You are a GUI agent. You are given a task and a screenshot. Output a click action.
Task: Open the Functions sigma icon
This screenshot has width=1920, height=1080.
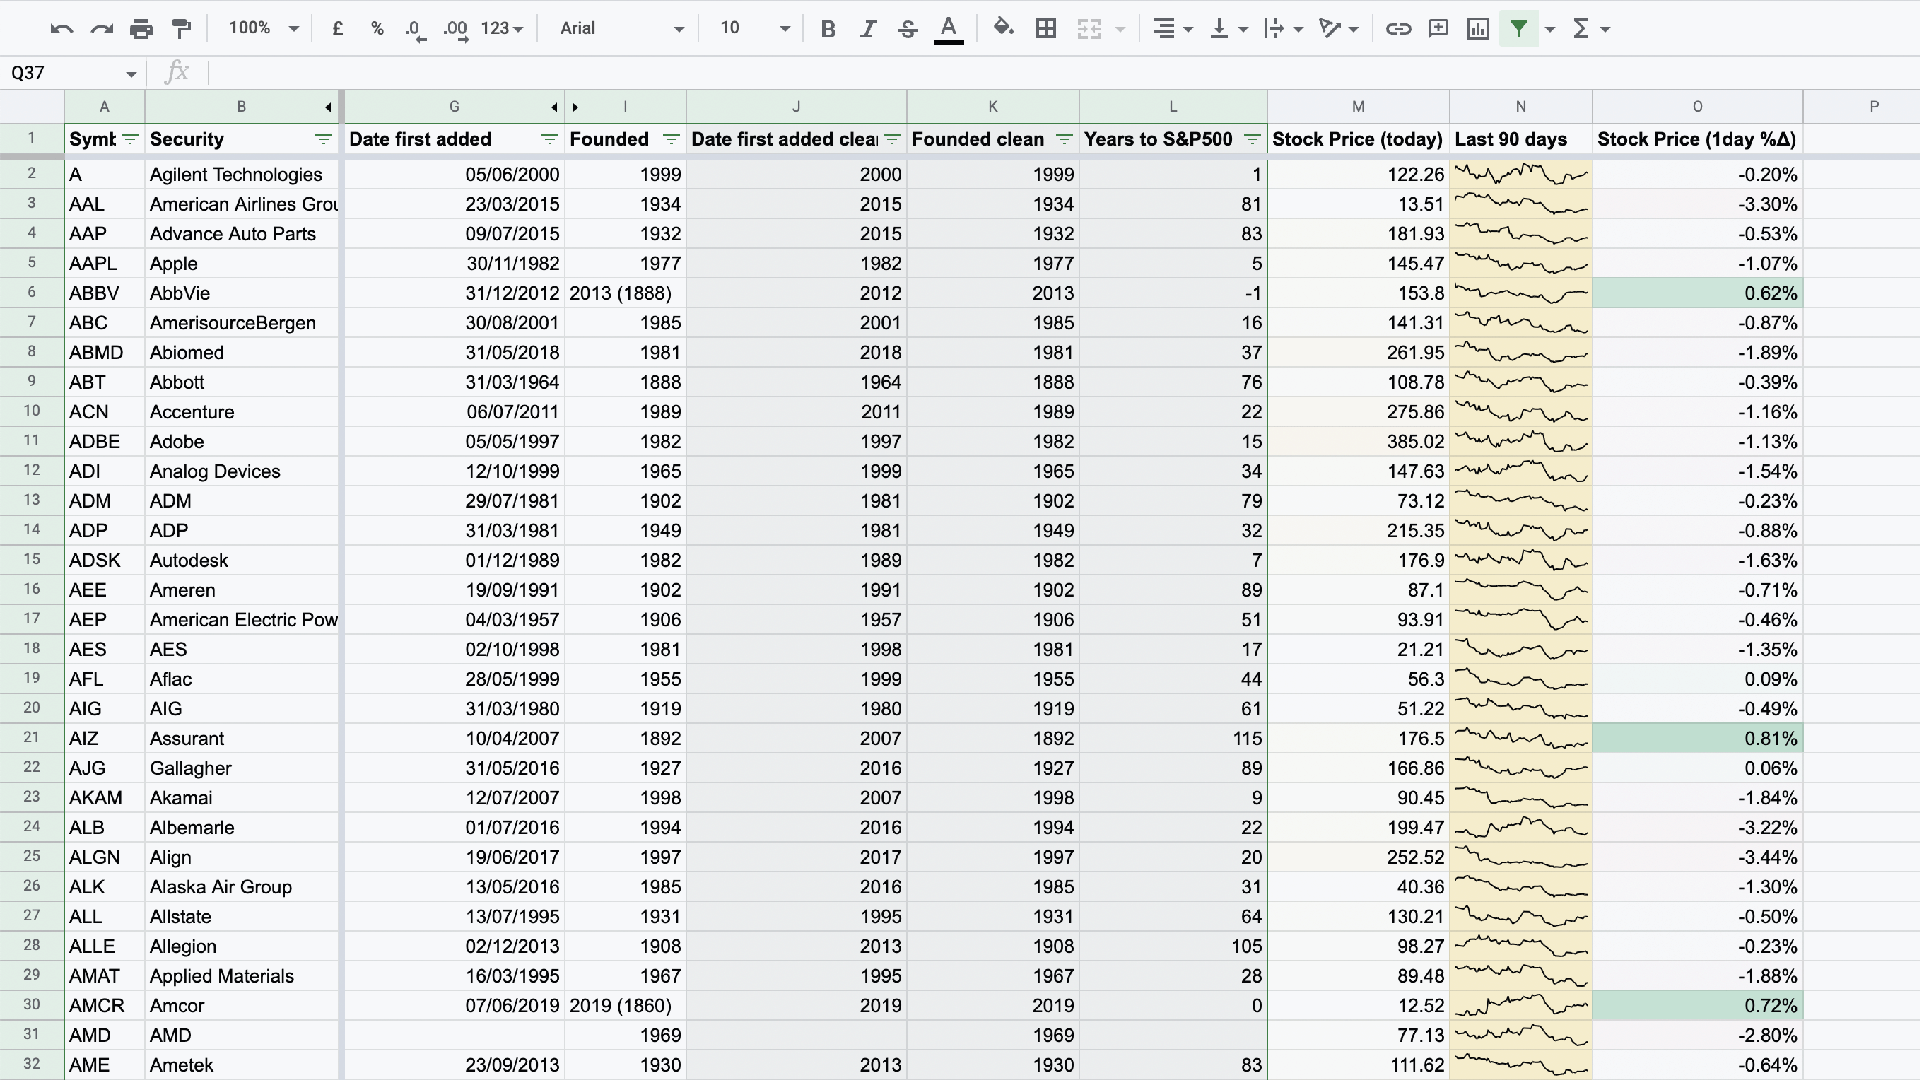(x=1582, y=28)
